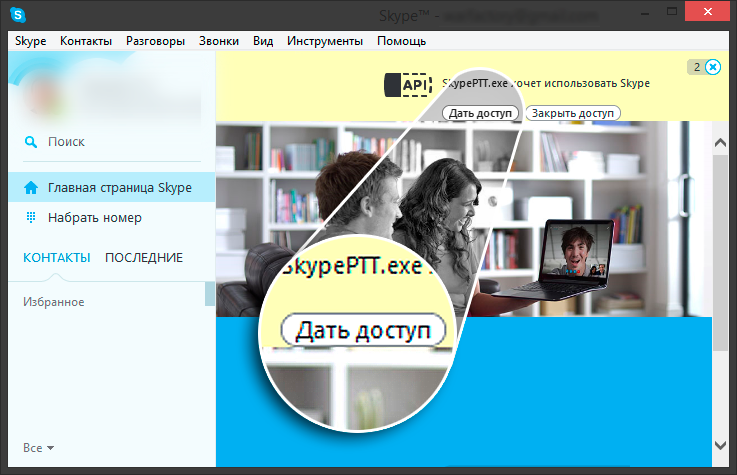Grant access with Дать доступ button
The width and height of the screenshot is (737, 475).
coord(480,113)
